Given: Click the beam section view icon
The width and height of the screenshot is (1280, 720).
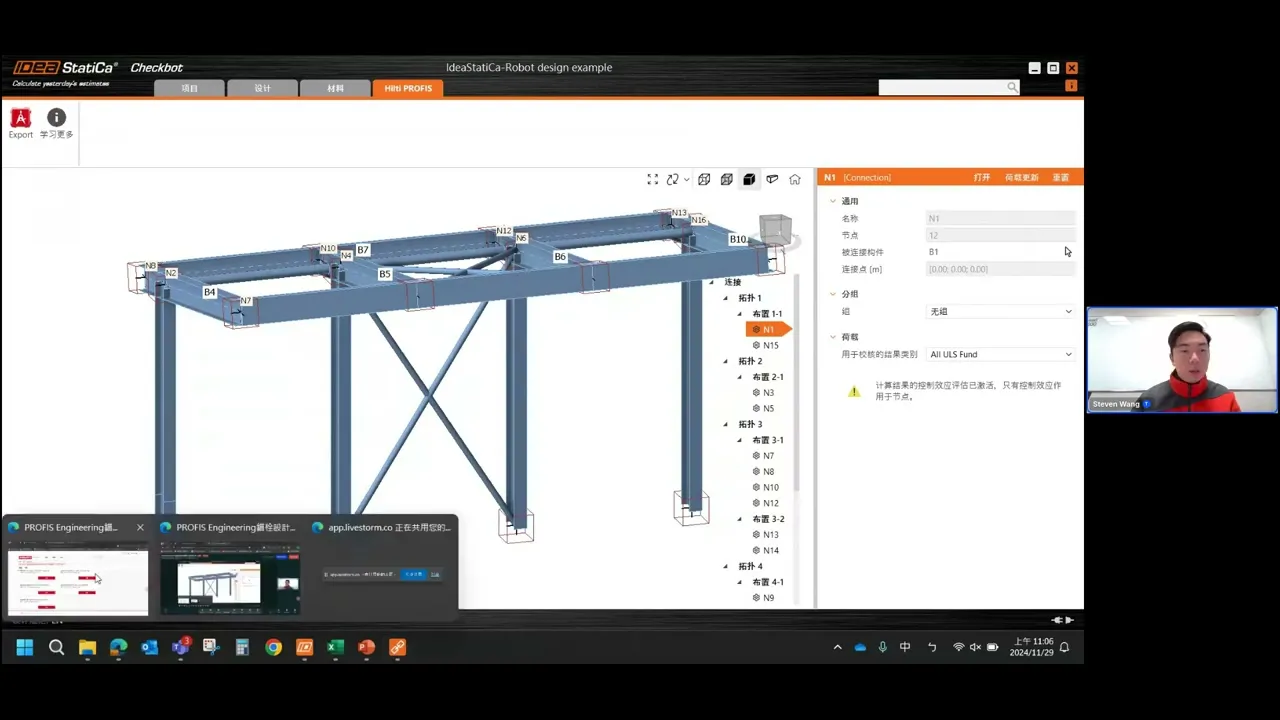Looking at the screenshot, I should pos(772,179).
